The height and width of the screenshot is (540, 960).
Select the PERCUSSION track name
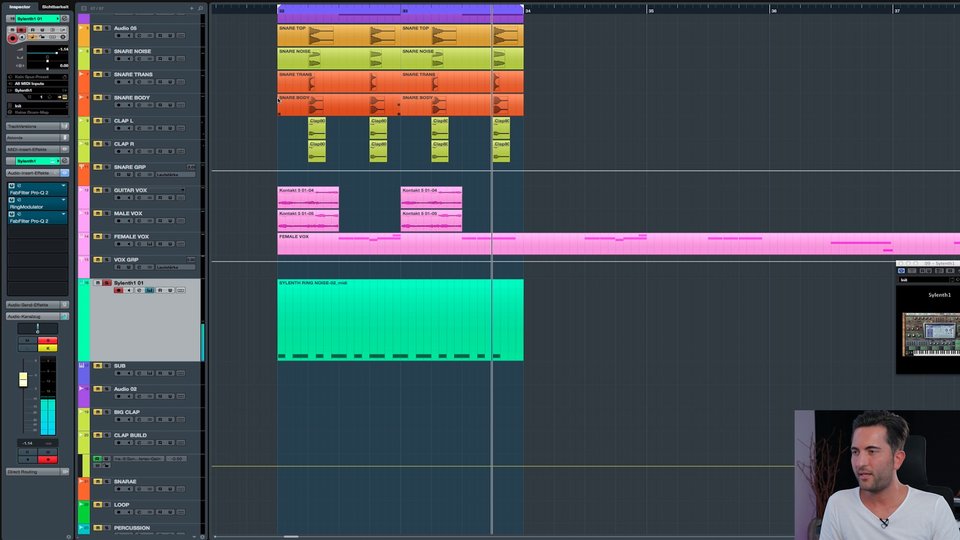click(x=132, y=528)
